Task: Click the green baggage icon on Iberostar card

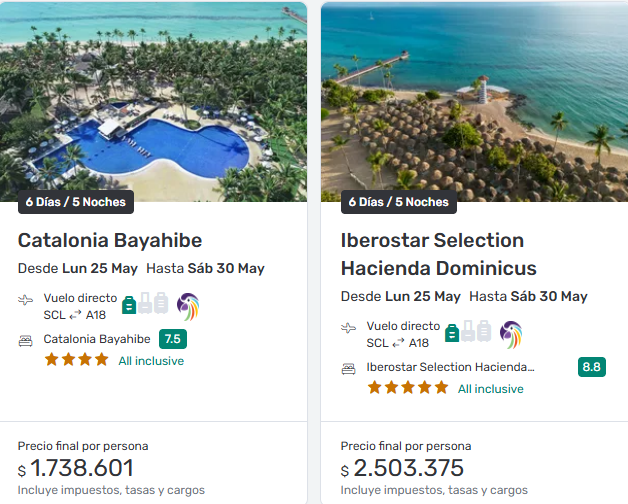Action: (x=451, y=331)
